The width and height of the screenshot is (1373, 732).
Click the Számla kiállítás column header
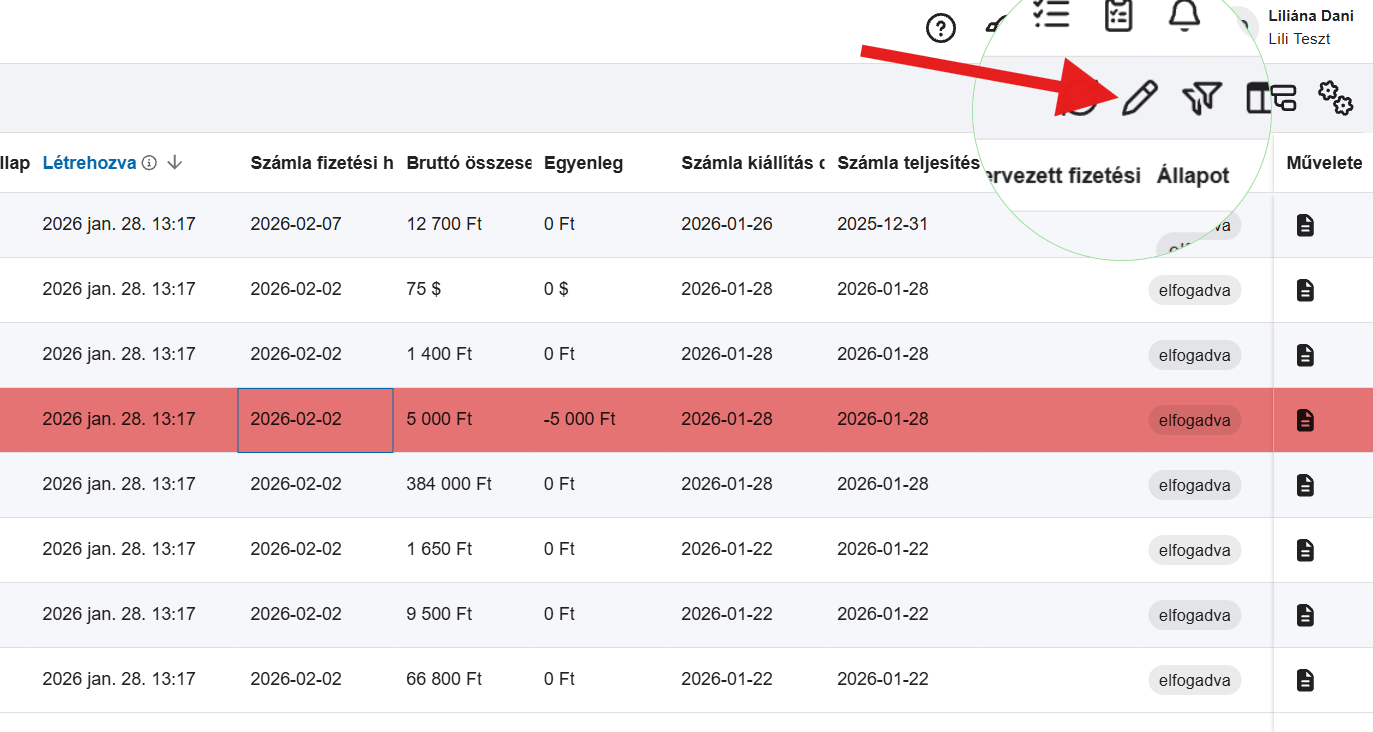(x=752, y=163)
